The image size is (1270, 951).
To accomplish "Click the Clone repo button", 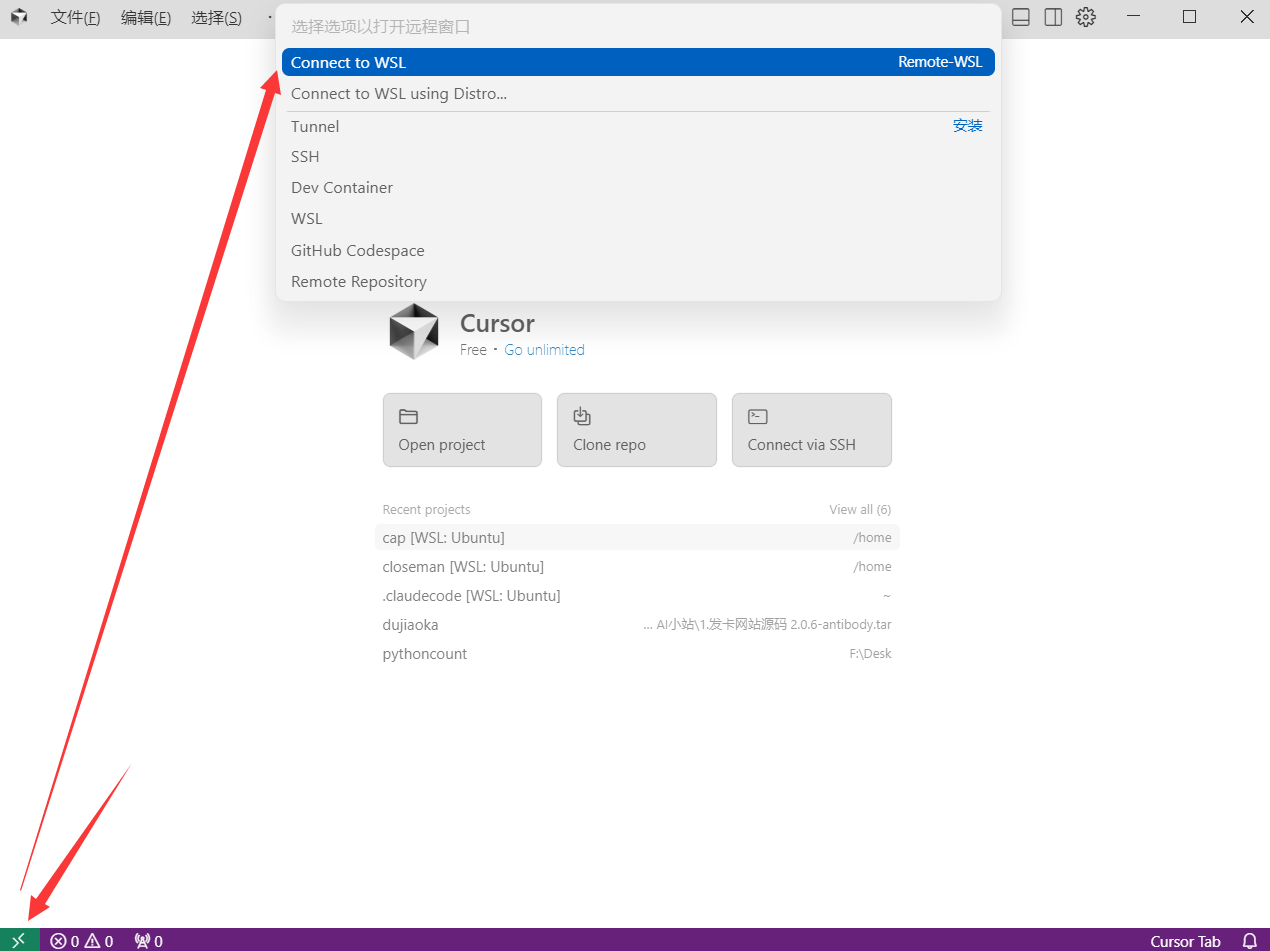I will coord(637,430).
